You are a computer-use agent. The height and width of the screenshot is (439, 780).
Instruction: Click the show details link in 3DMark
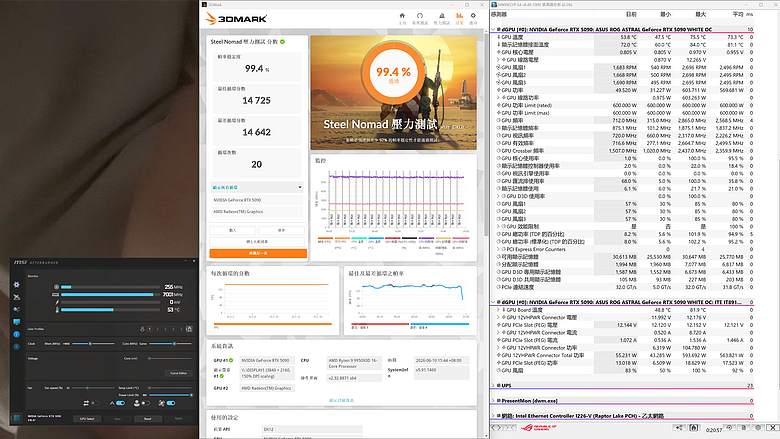(x=341, y=400)
